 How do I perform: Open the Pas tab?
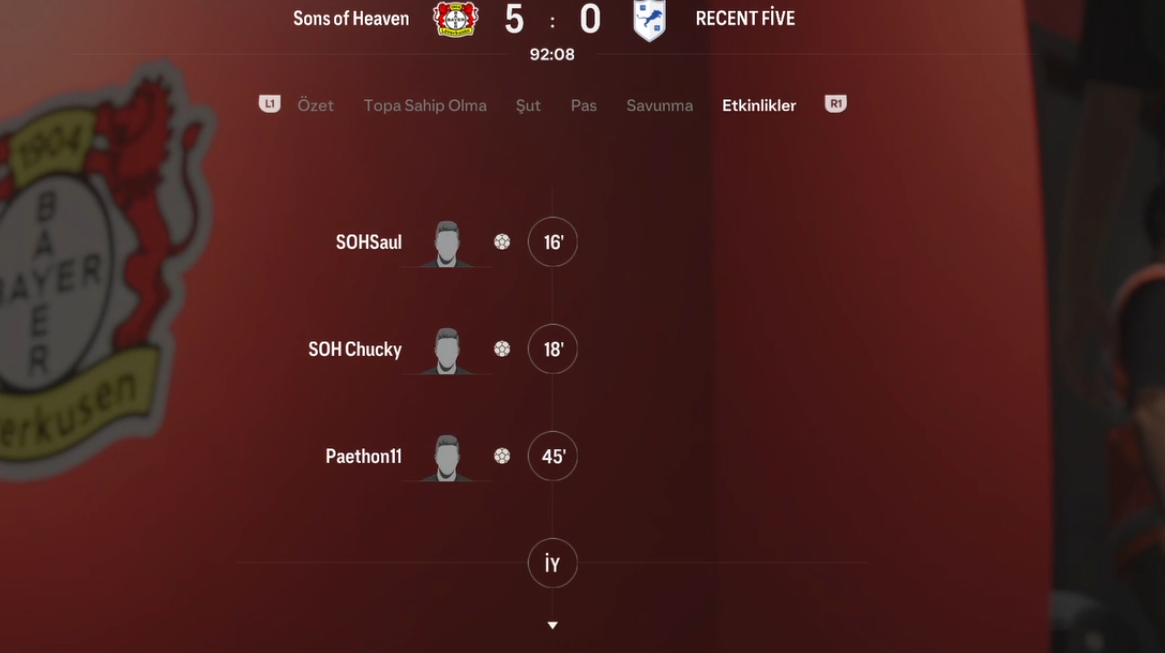[x=583, y=105]
